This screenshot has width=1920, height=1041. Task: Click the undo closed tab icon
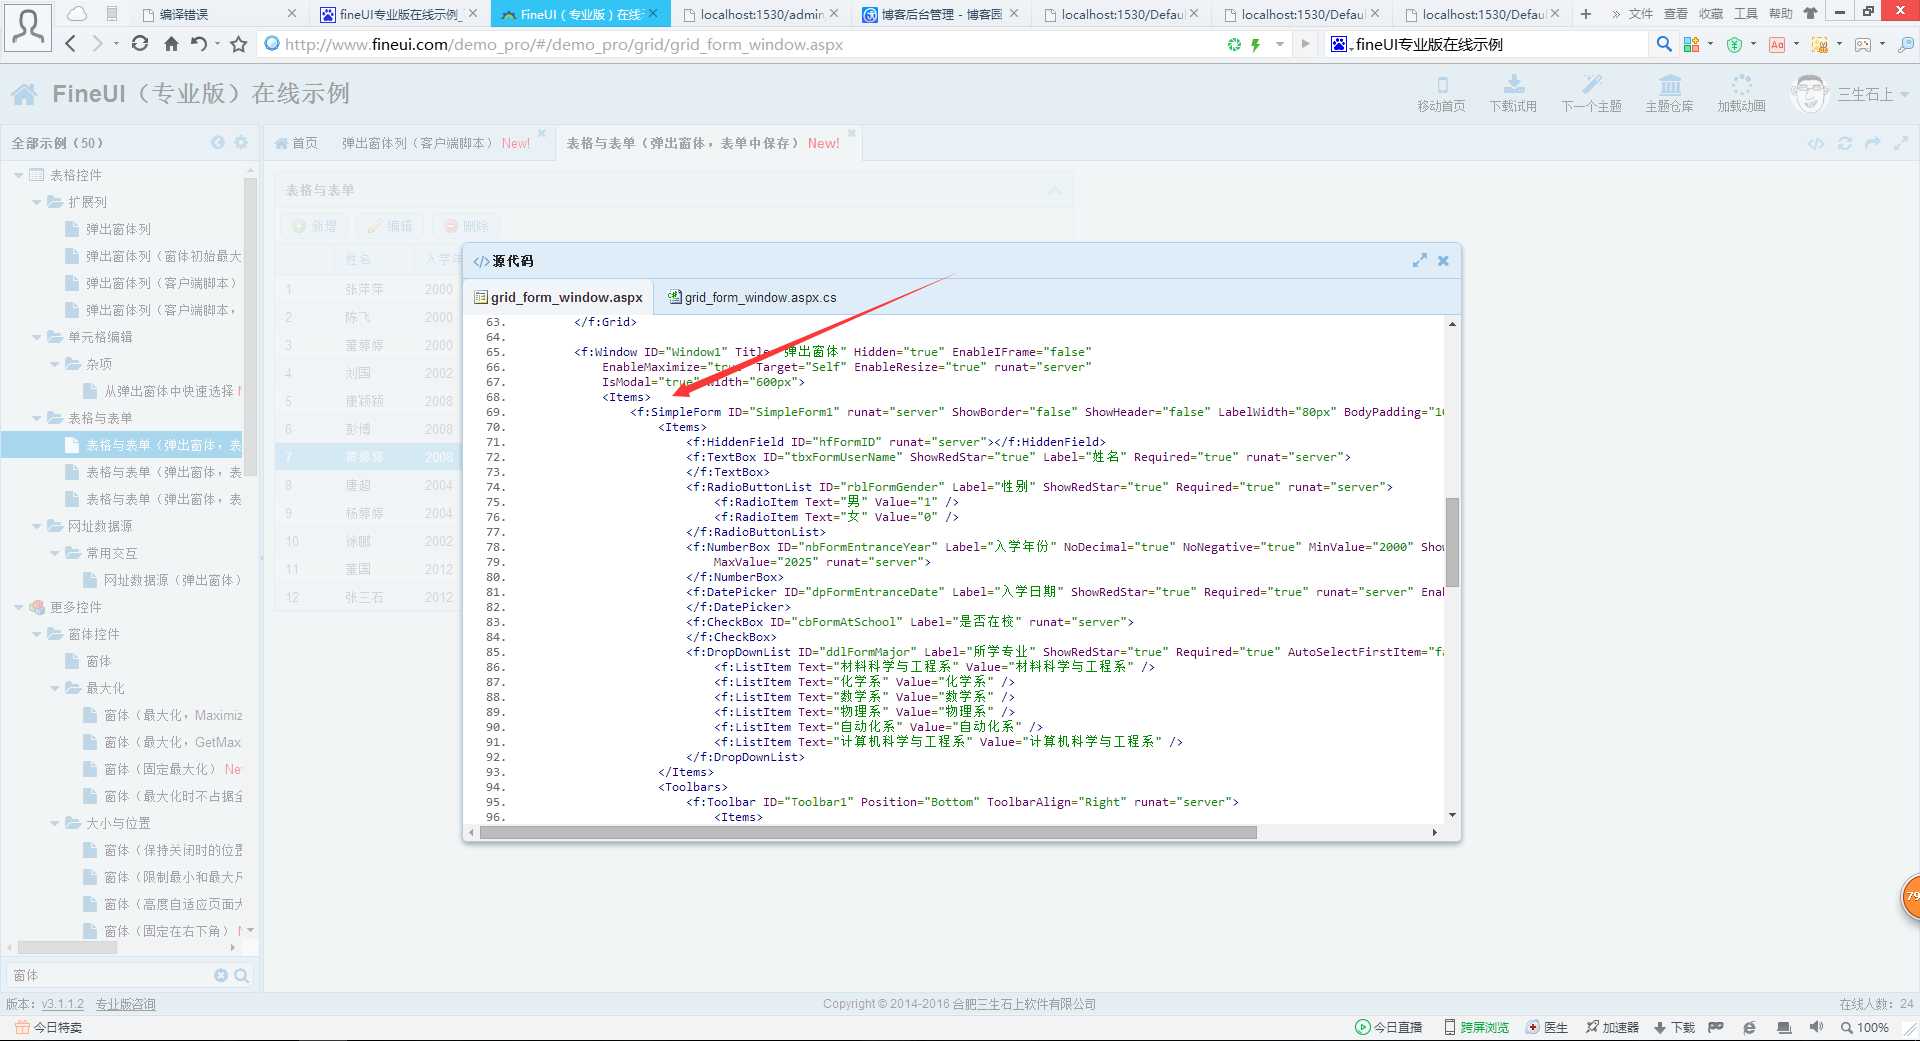coord(199,44)
